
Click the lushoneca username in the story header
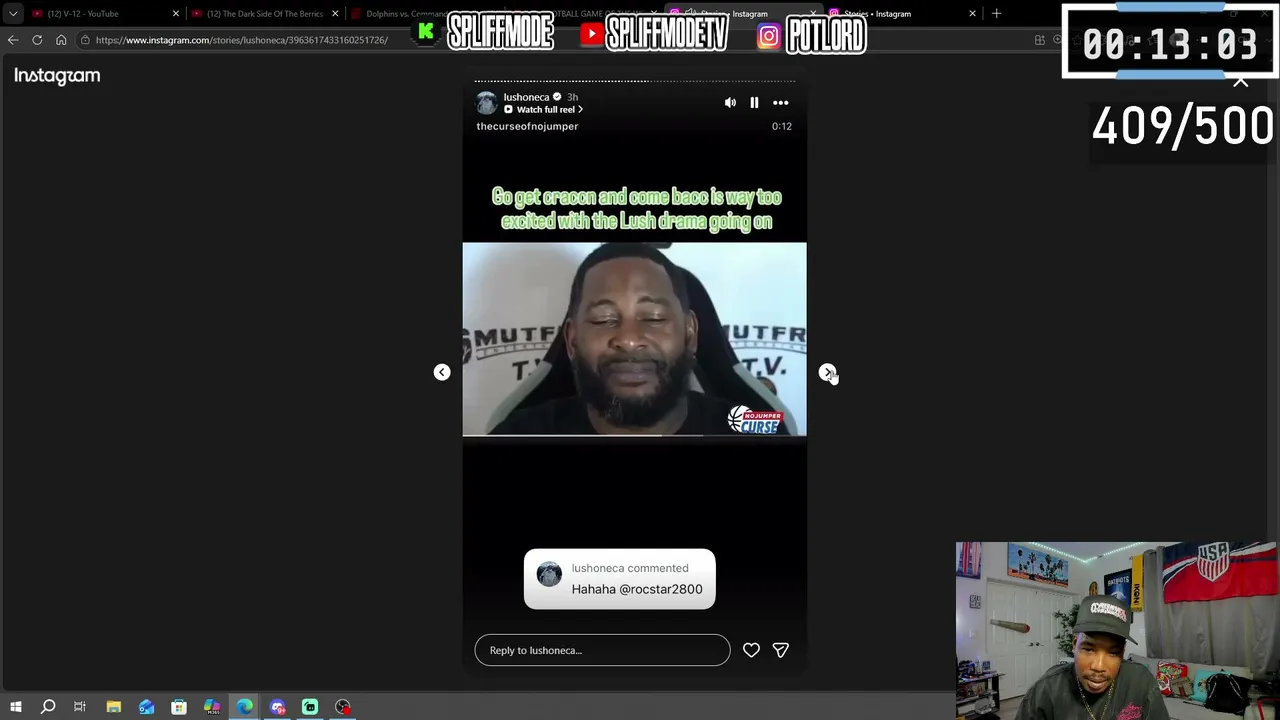(x=526, y=97)
